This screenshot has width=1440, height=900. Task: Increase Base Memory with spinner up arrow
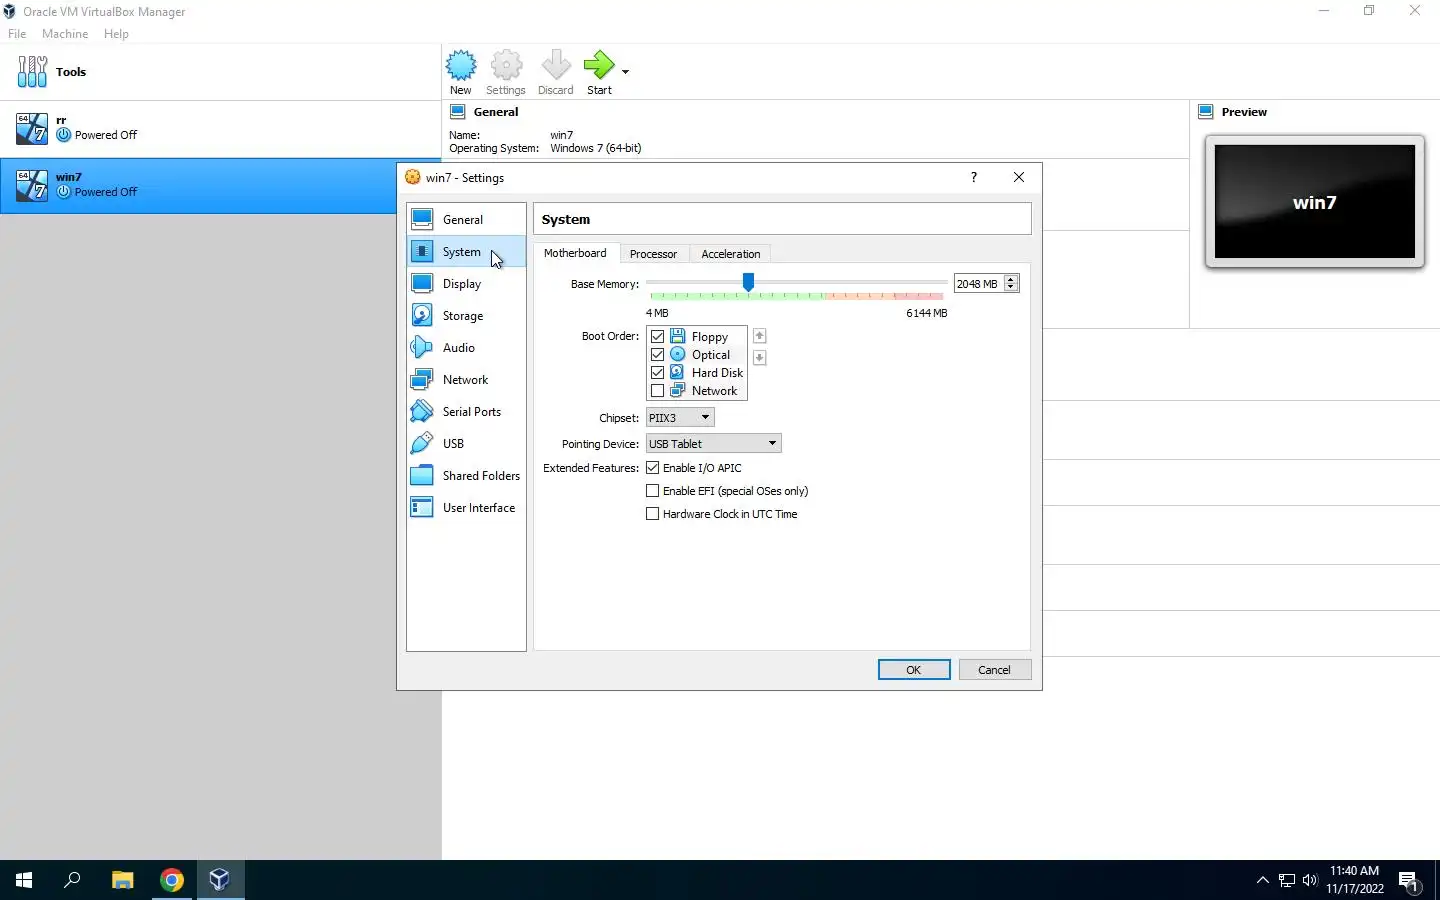click(1011, 280)
